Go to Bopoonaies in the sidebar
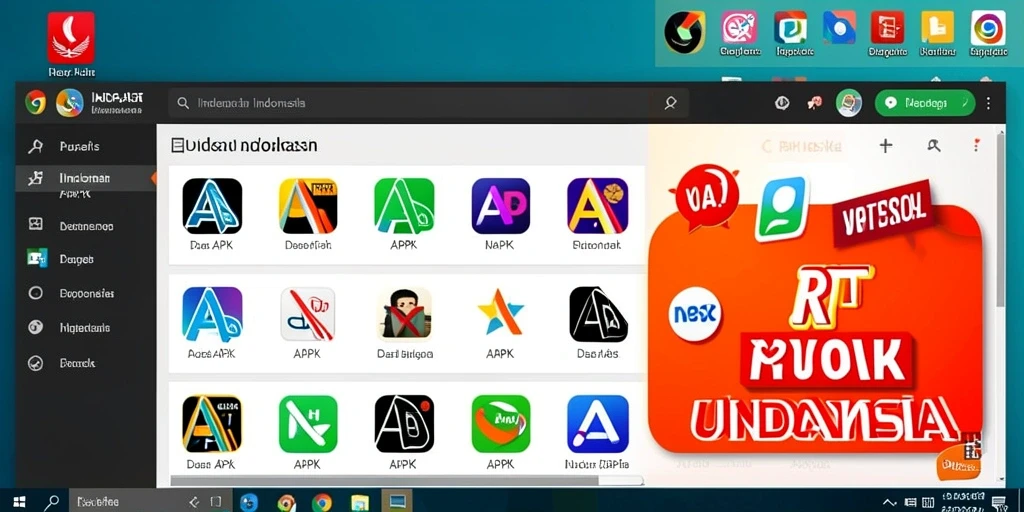 (x=86, y=293)
